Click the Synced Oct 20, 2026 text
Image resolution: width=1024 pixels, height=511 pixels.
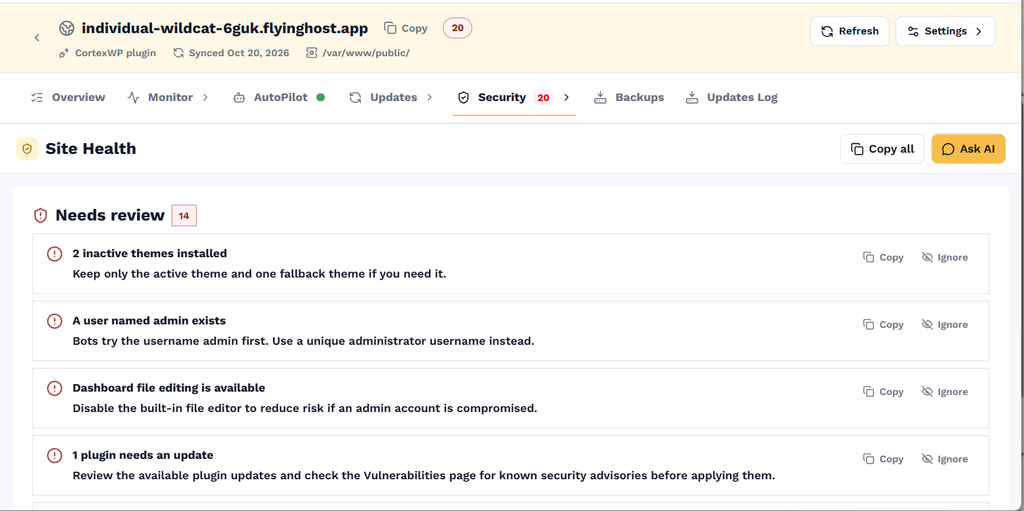tap(238, 53)
